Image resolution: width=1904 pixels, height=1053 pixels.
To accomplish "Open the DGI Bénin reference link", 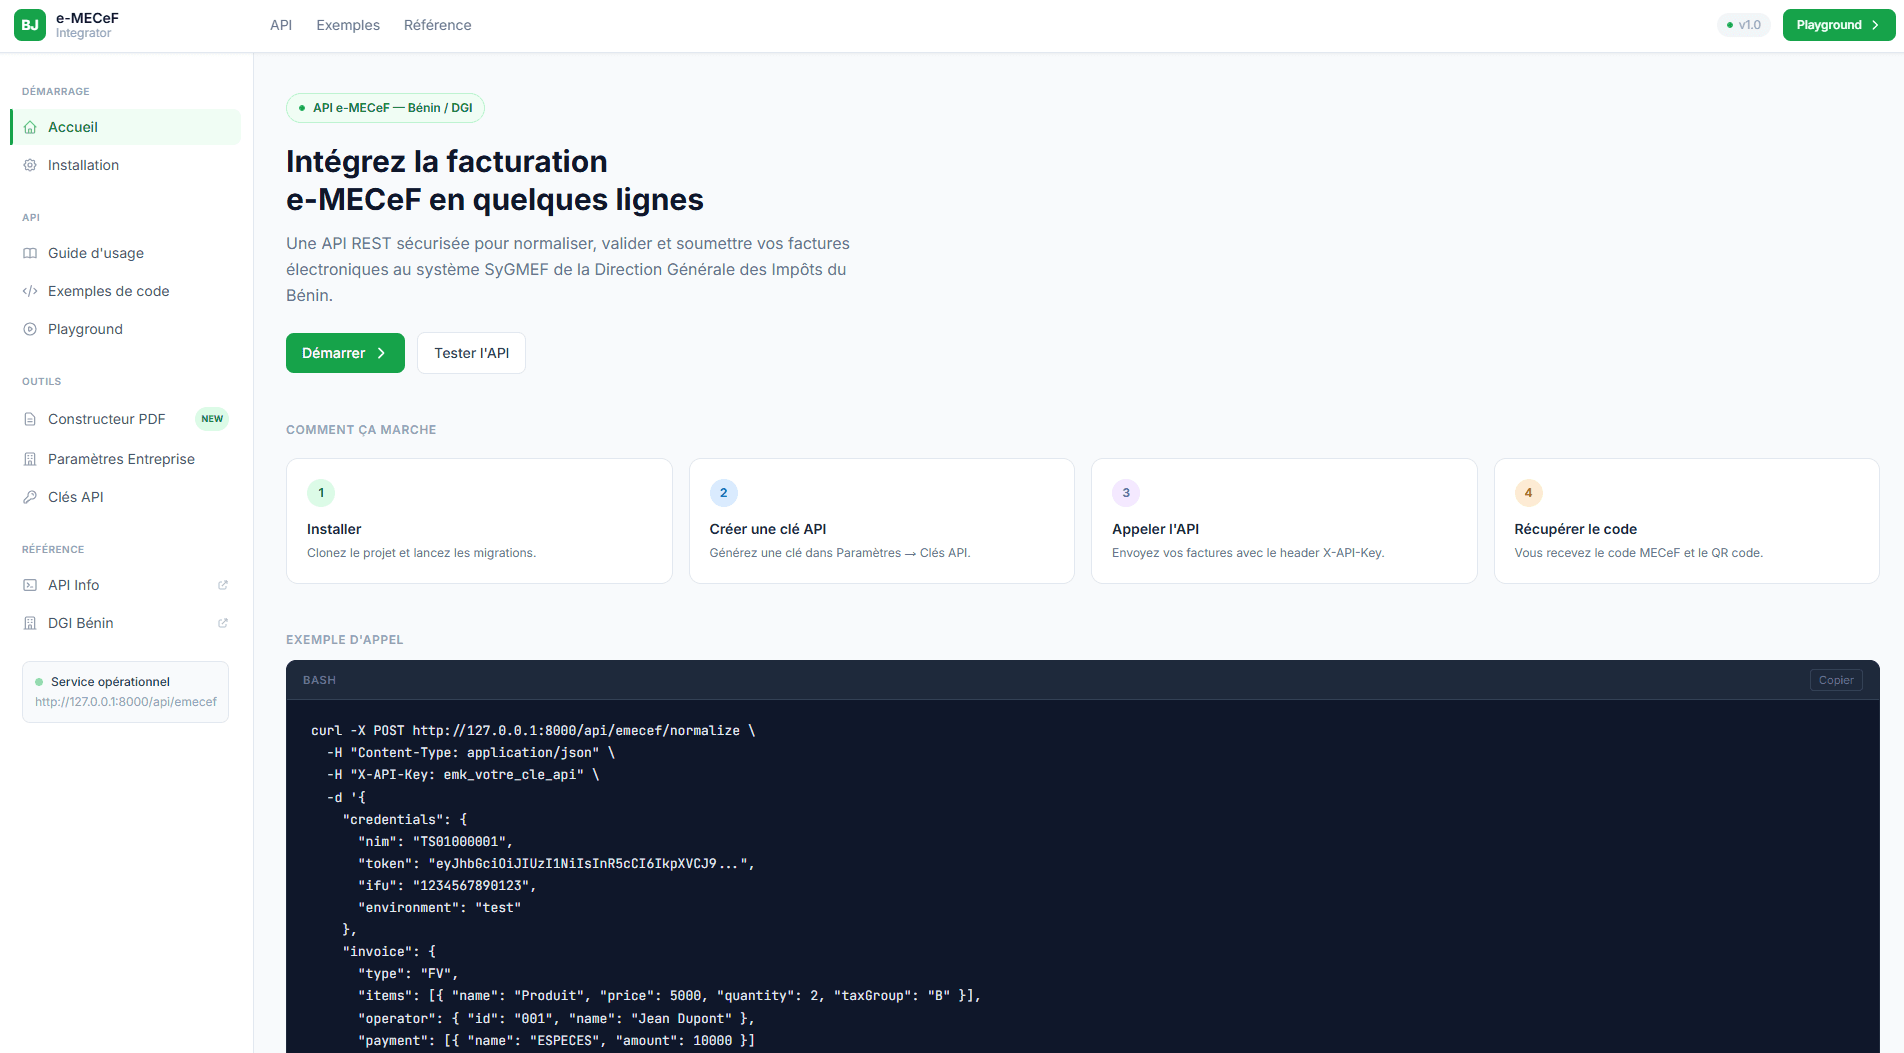I will point(125,623).
